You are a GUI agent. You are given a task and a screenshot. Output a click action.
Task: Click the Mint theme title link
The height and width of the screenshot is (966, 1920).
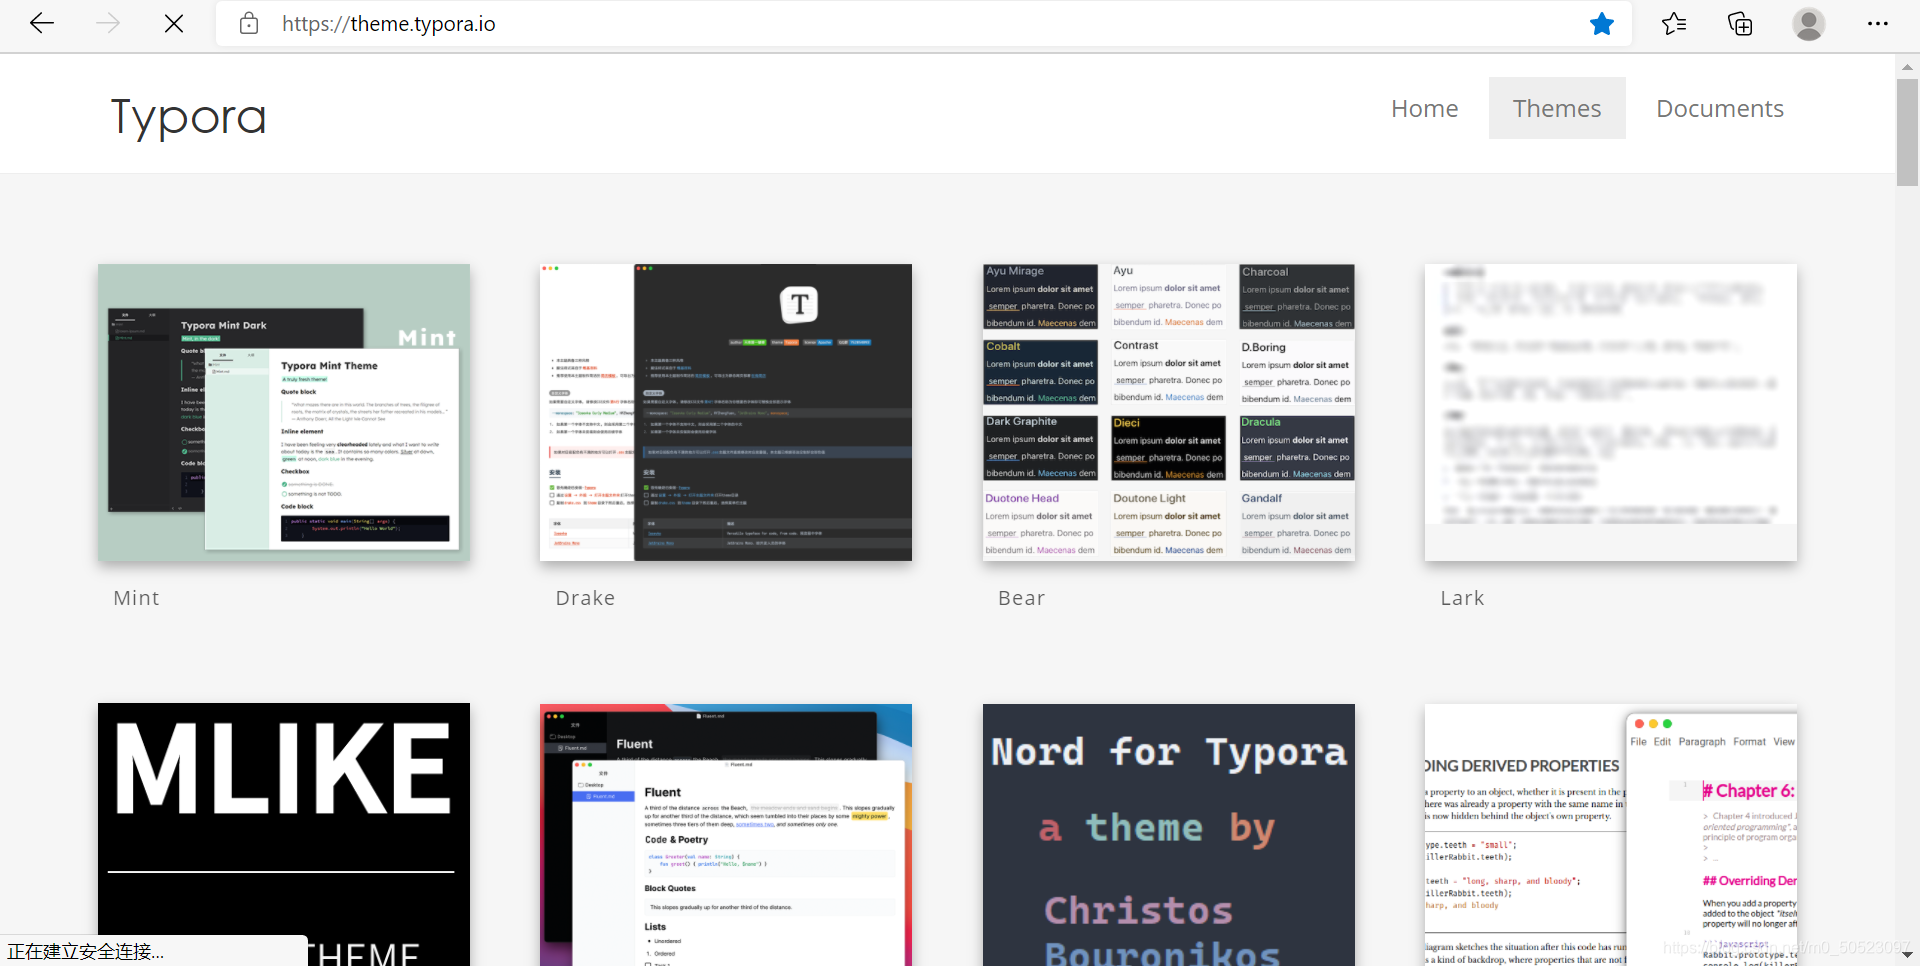[x=136, y=598]
